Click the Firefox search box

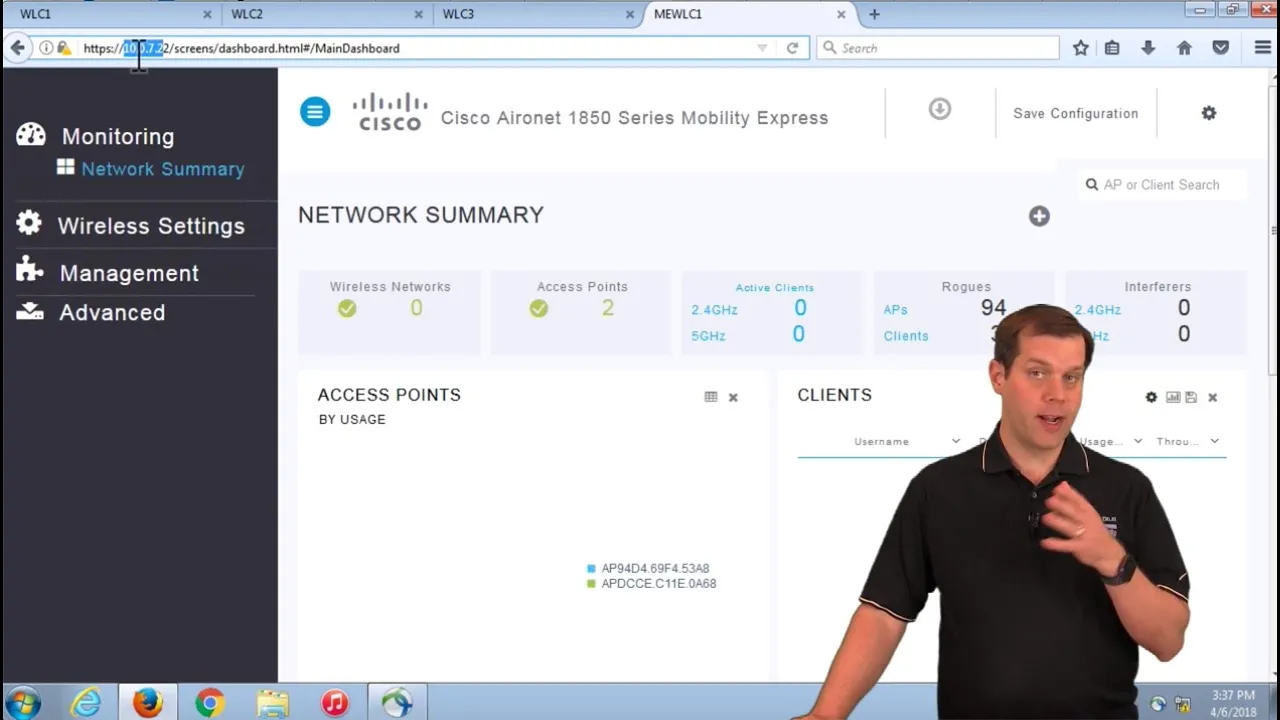pos(938,48)
